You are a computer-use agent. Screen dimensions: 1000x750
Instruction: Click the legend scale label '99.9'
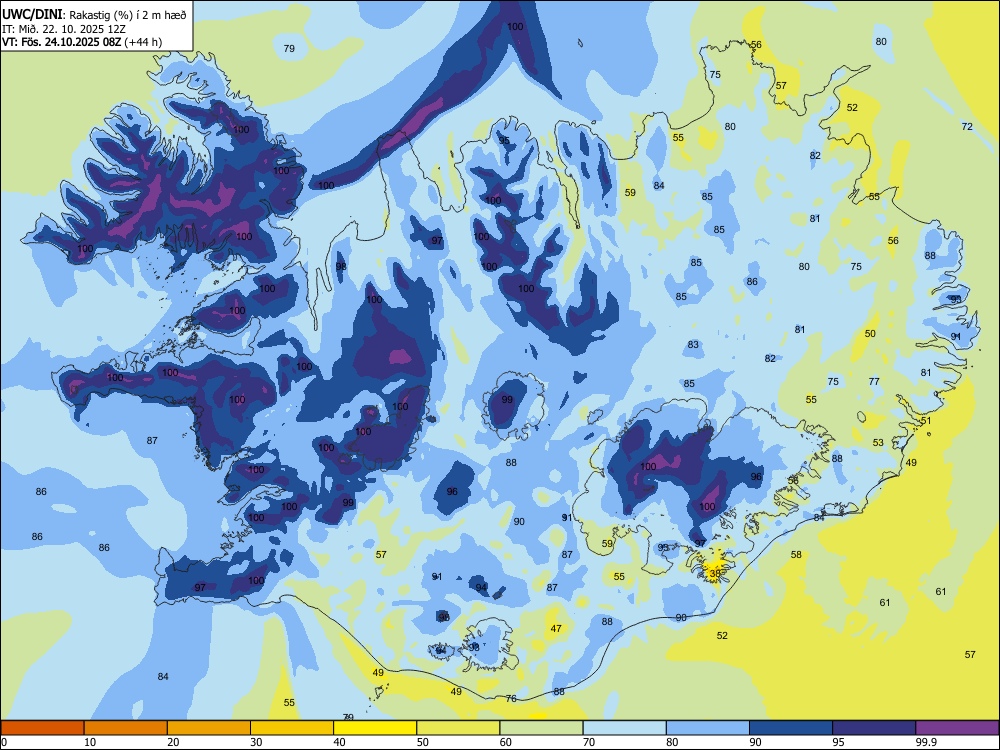click(x=927, y=742)
